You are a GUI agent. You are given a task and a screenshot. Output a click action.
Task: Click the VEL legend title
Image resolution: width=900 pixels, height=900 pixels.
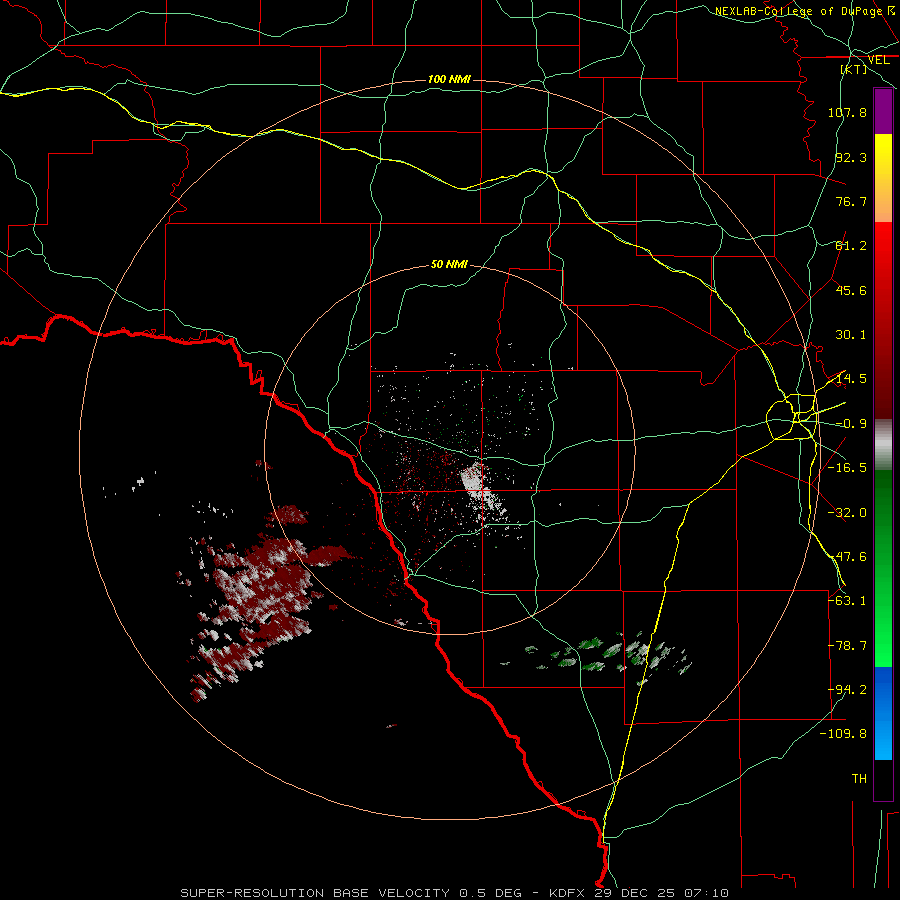[x=878, y=60]
